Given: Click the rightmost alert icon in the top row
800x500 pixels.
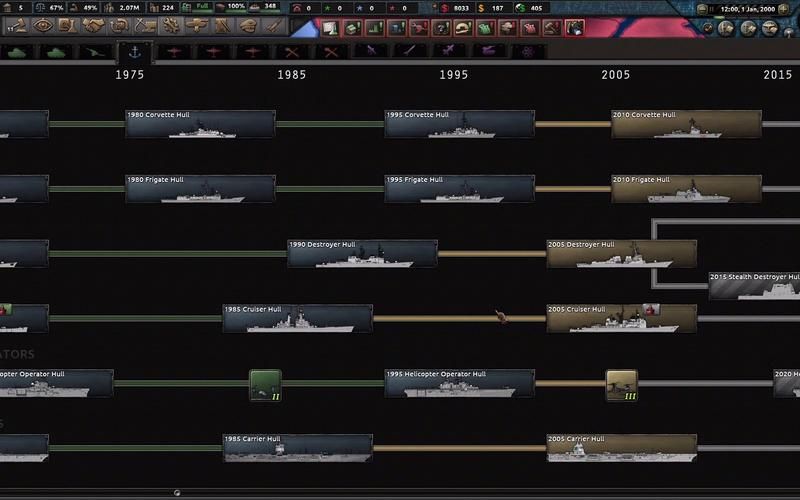Looking at the screenshot, I should [x=574, y=28].
